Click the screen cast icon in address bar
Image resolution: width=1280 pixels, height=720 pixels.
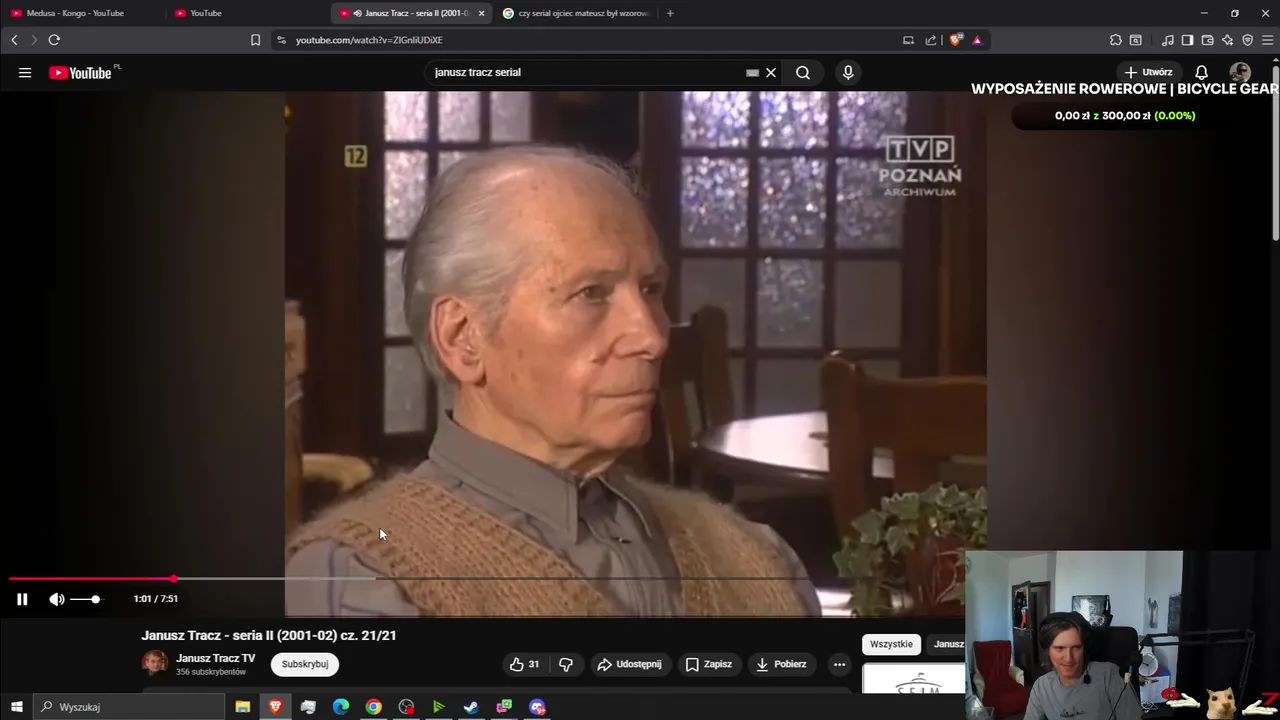click(908, 40)
